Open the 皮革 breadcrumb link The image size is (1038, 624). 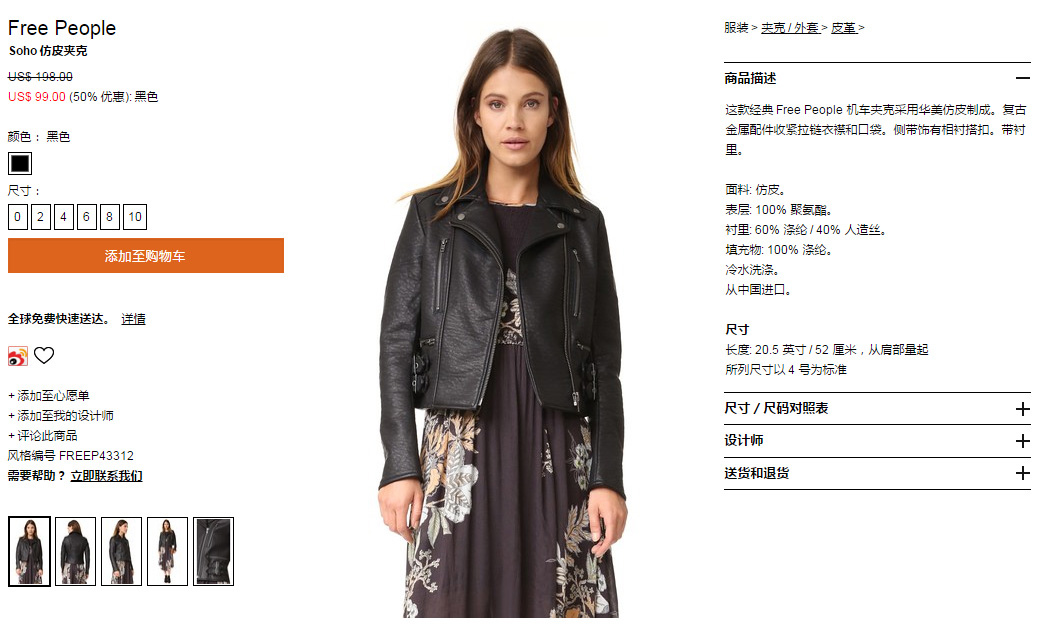843,28
